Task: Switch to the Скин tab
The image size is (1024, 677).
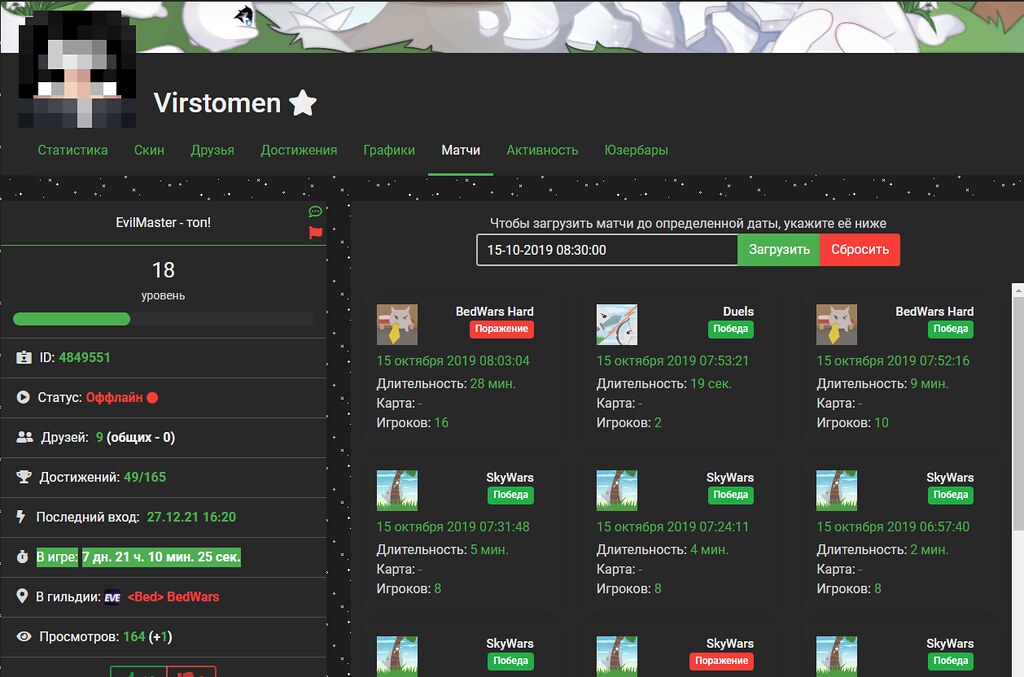Action: 149,150
